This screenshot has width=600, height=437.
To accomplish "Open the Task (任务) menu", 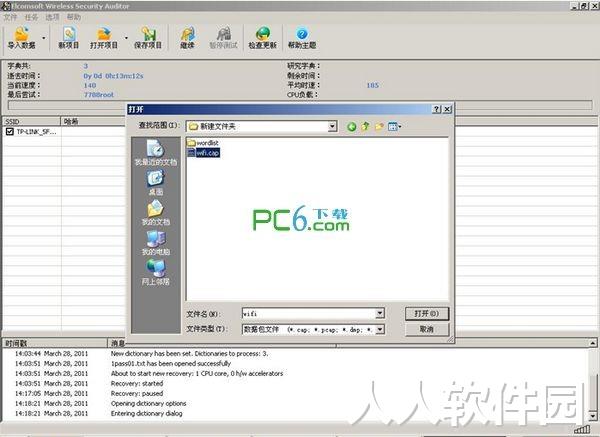I will (x=31, y=17).
